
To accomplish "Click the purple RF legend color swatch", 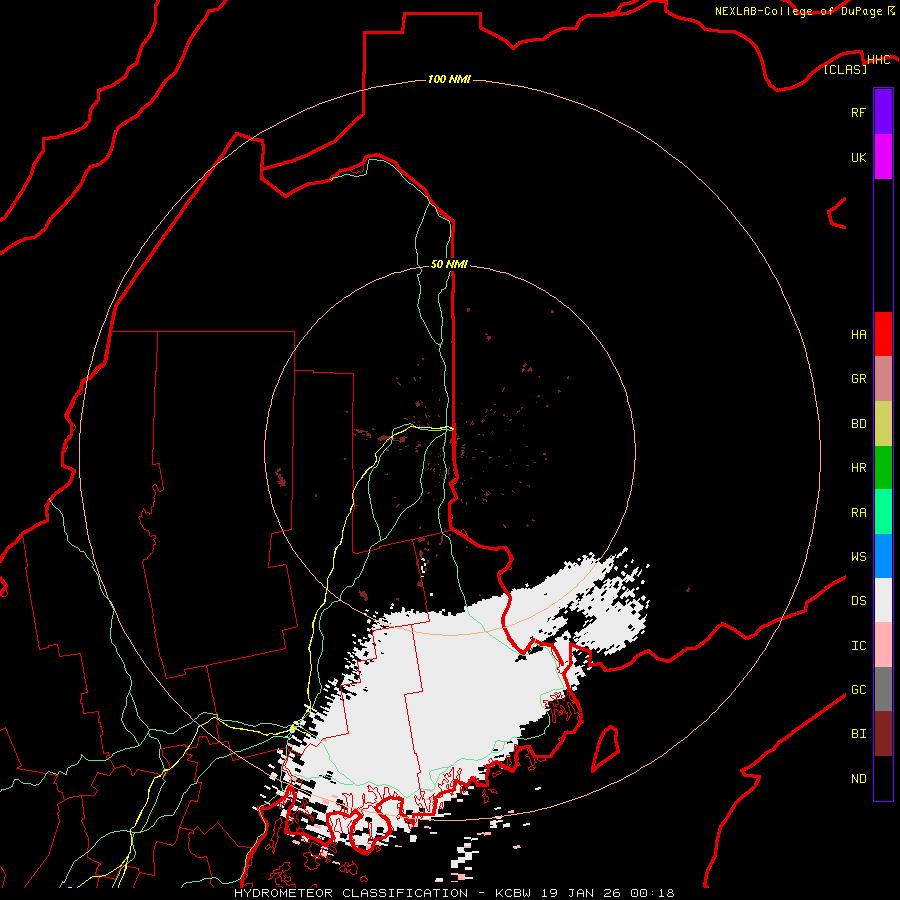I will pyautogui.click(x=883, y=112).
